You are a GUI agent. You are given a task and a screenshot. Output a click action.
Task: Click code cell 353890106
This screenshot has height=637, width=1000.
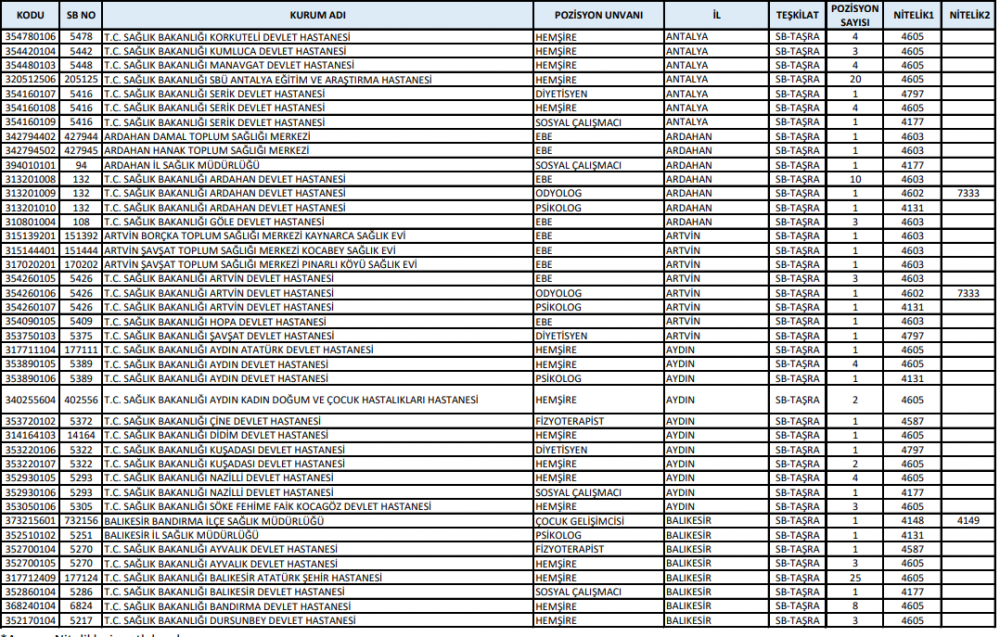tap(31, 379)
